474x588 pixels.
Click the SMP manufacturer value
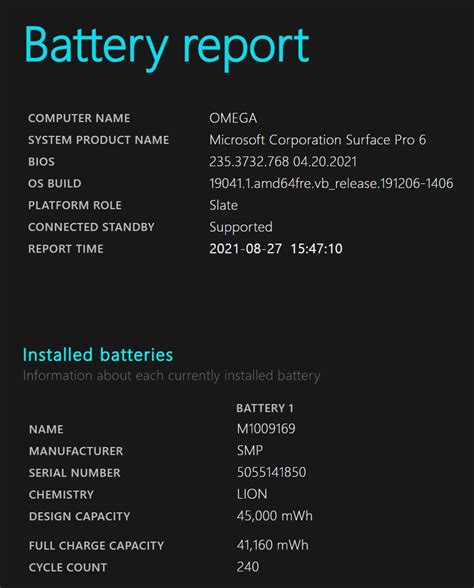(250, 450)
